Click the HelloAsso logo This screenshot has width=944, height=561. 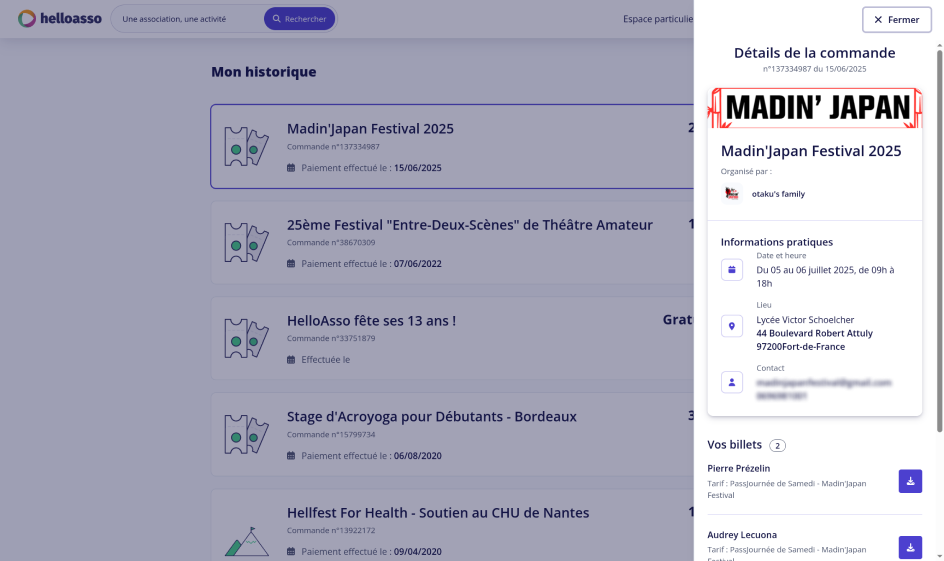tap(60, 19)
